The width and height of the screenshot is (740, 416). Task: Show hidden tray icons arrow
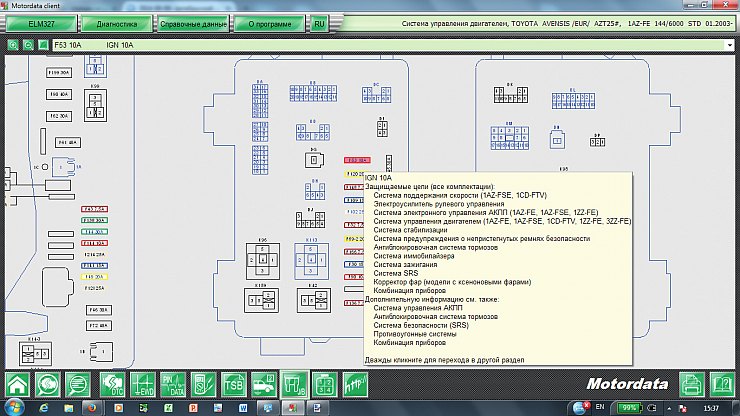pos(669,408)
